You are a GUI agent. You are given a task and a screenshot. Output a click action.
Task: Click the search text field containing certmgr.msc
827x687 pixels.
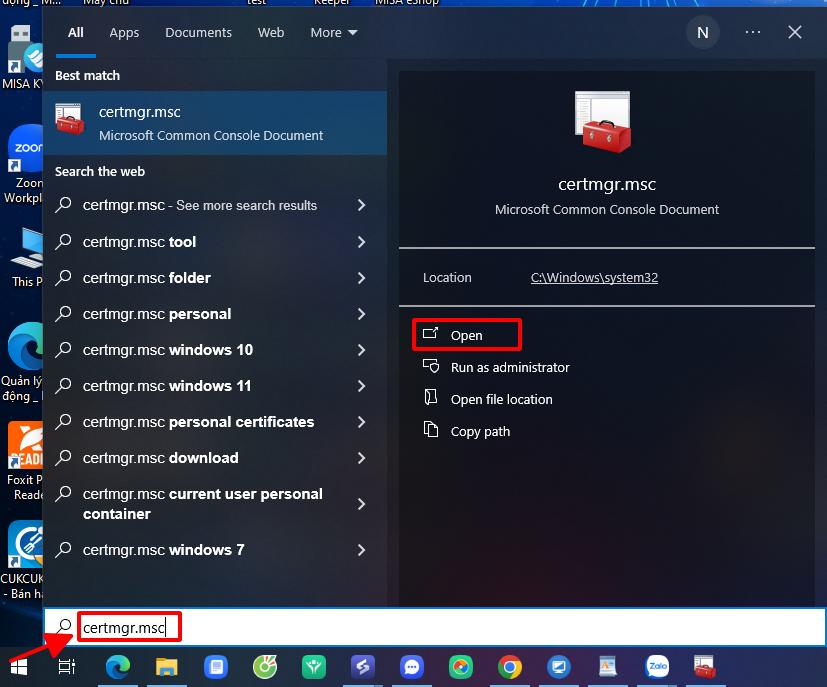[x=435, y=627]
